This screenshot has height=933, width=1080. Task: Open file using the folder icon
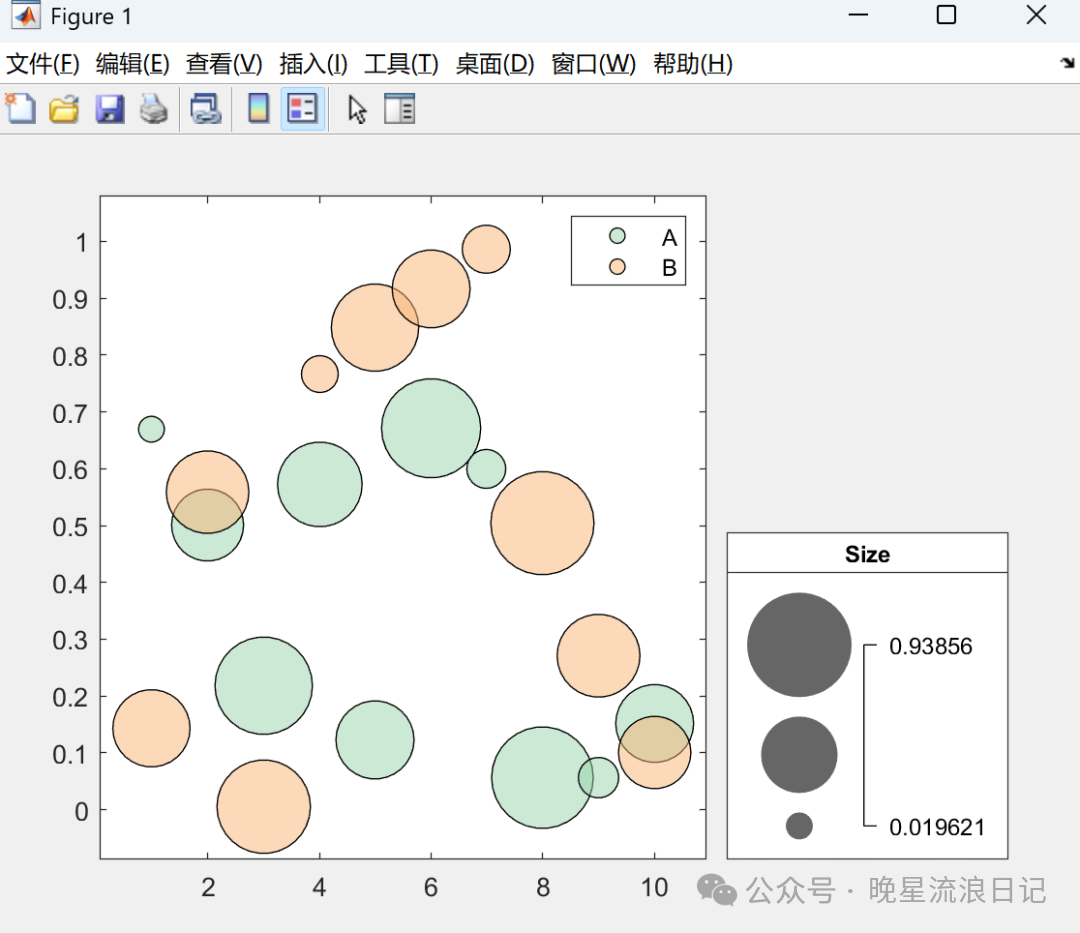click(x=64, y=109)
